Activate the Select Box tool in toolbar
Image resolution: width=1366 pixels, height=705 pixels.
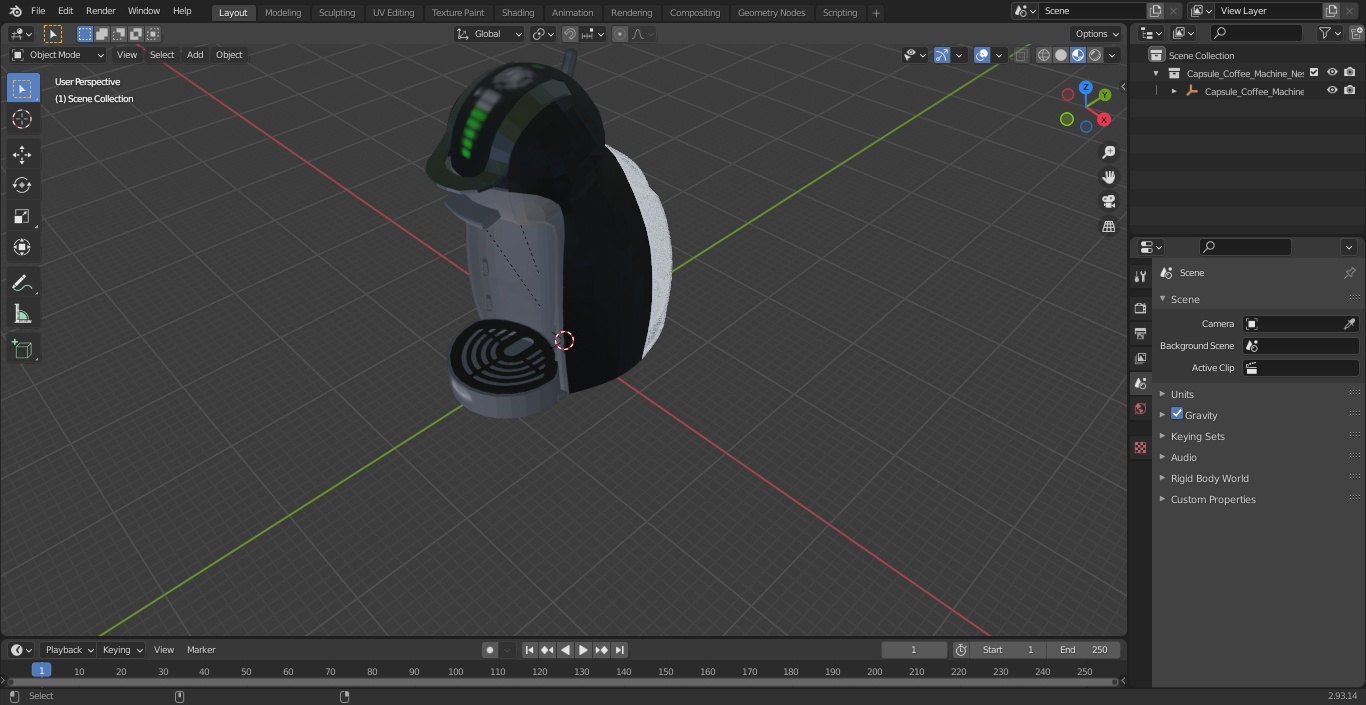coord(22,89)
